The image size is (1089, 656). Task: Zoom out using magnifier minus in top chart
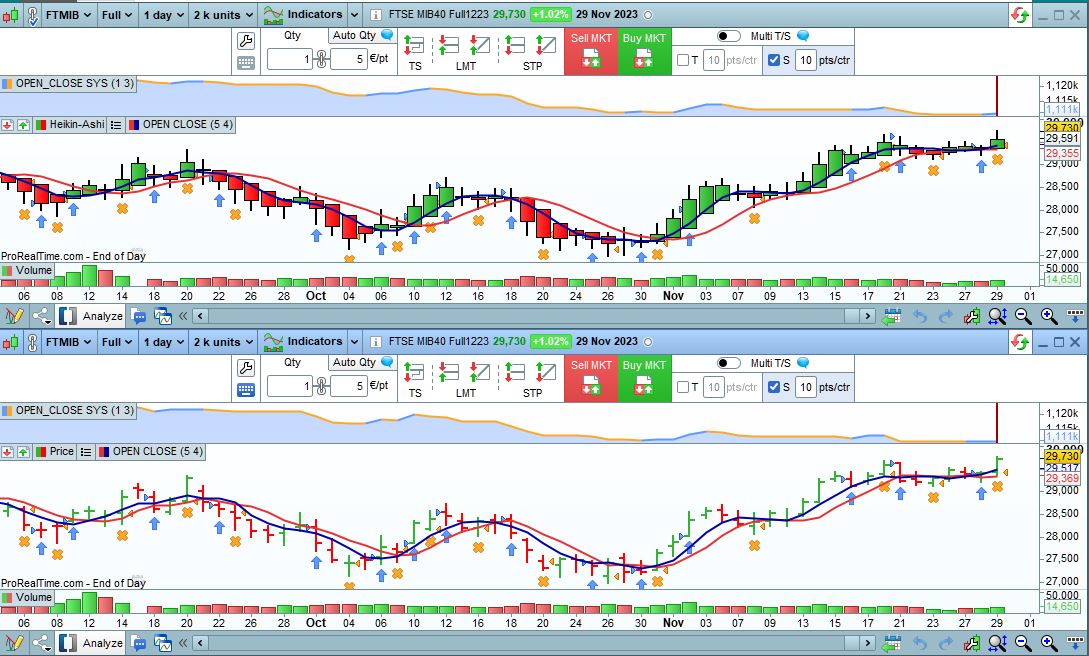coord(1023,317)
